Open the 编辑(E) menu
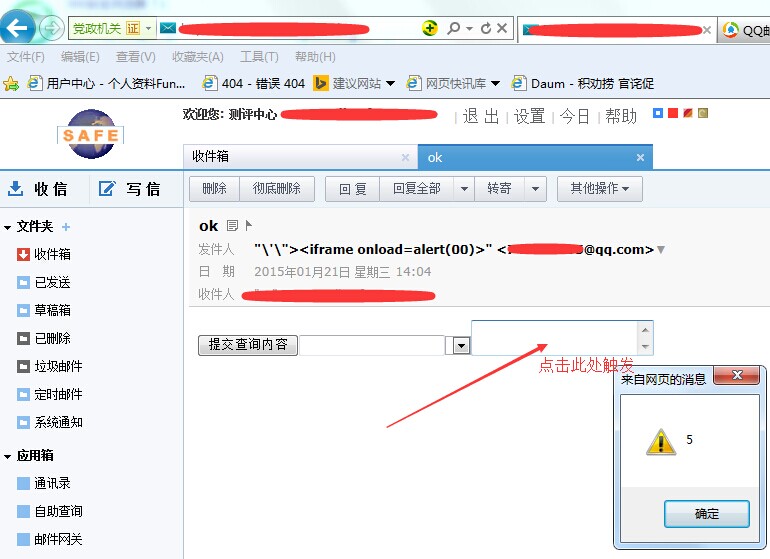This screenshot has width=770, height=559. [x=80, y=57]
